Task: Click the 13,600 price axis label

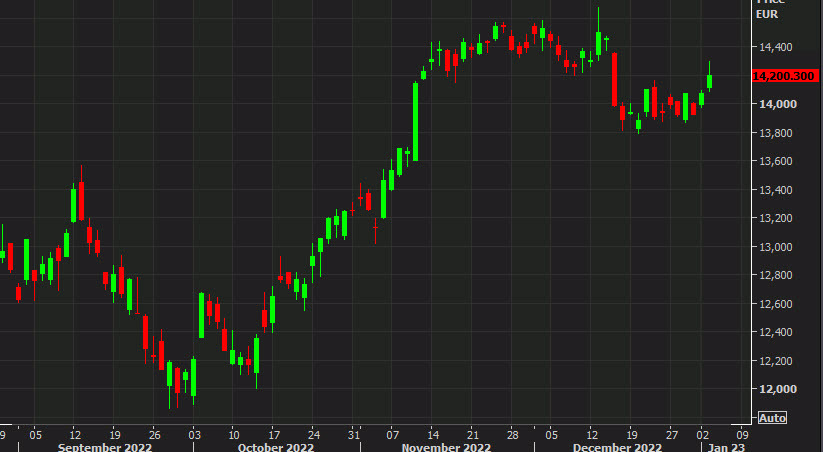Action: 775,161
